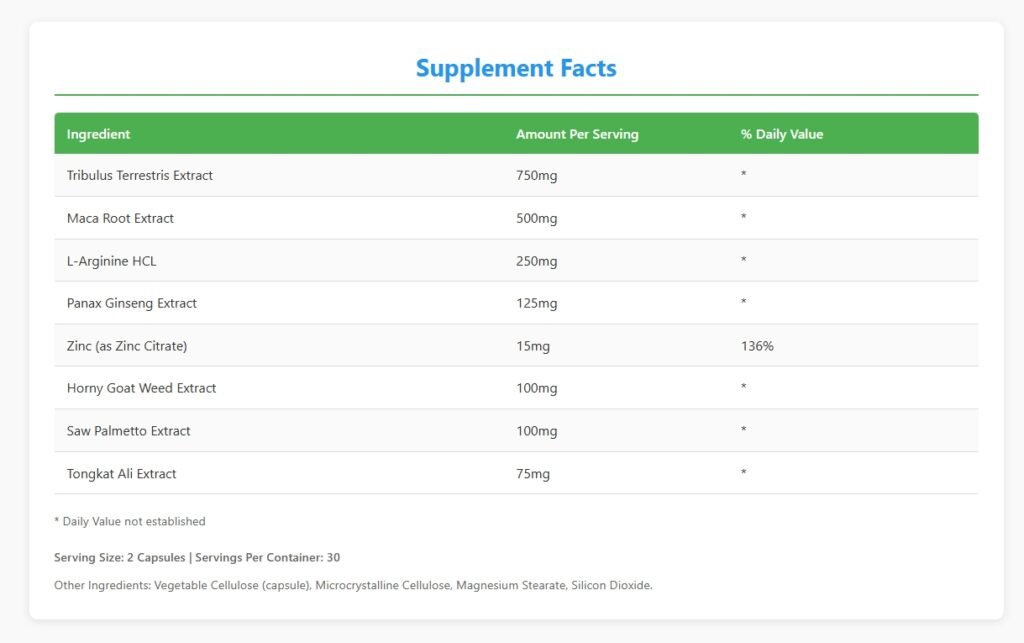Image resolution: width=1024 pixels, height=643 pixels.
Task: Click the % Daily Value column header
Action: 782,134
